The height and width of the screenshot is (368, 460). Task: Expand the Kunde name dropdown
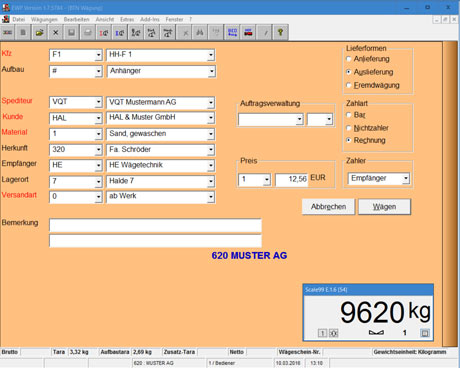[211, 118]
